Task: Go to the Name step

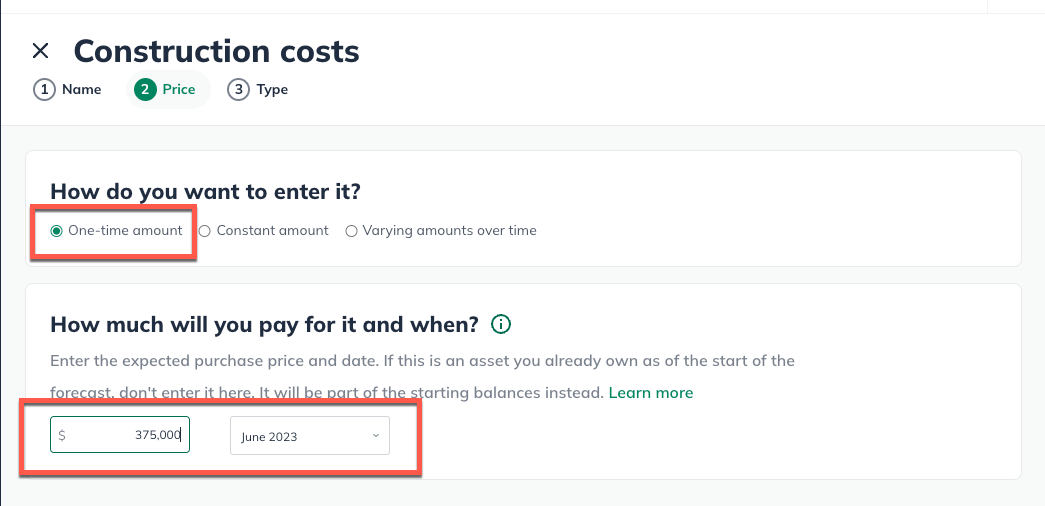Action: point(81,89)
